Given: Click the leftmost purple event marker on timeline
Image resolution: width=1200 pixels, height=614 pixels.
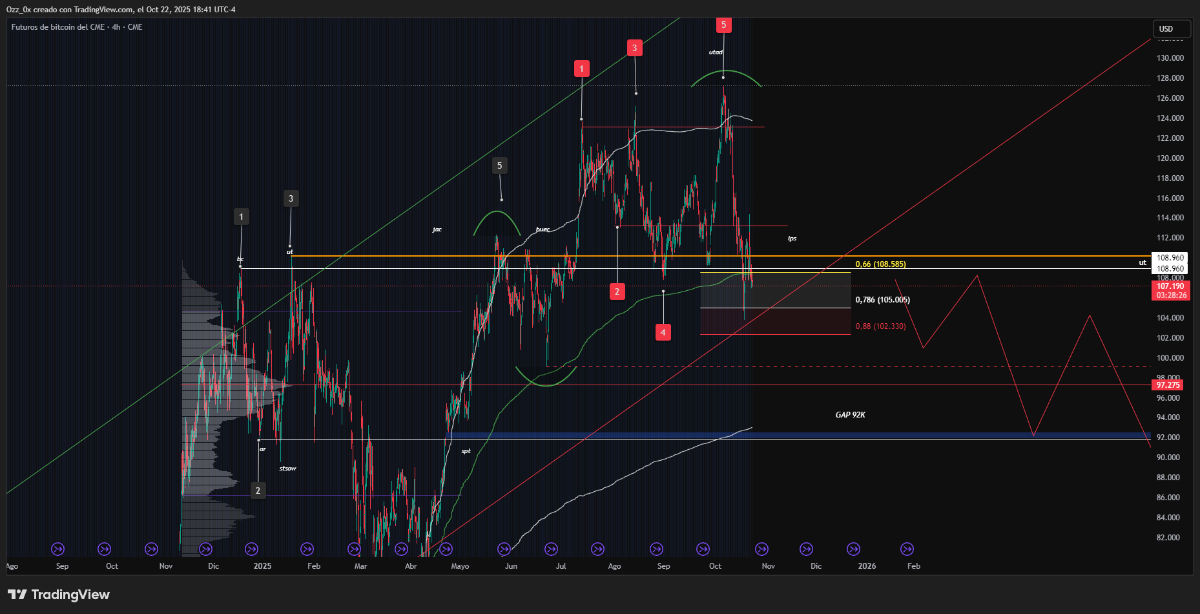Looking at the screenshot, I should click(57, 548).
